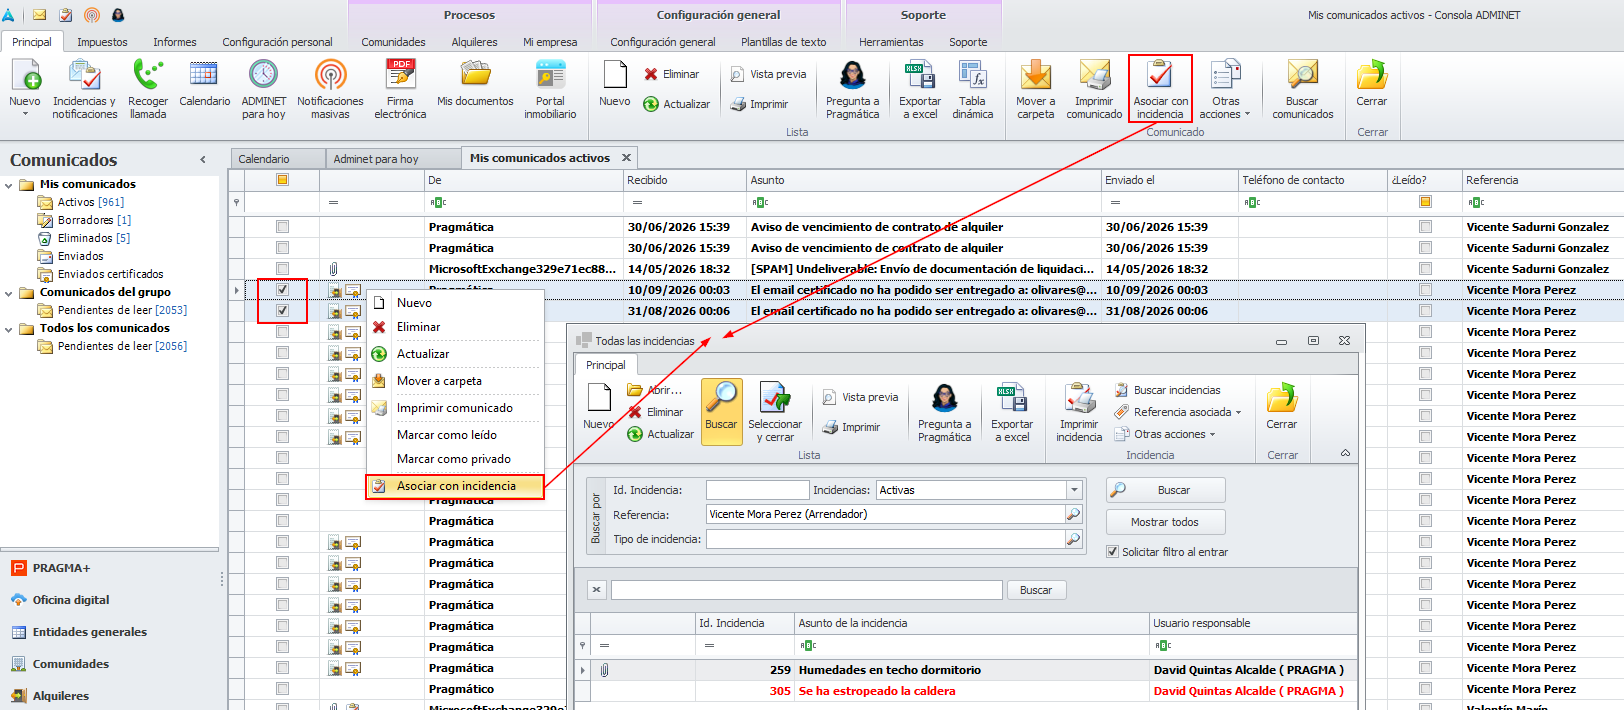Choose Asociar con incidencia in the context menu
1624x710 pixels.
[x=456, y=486]
